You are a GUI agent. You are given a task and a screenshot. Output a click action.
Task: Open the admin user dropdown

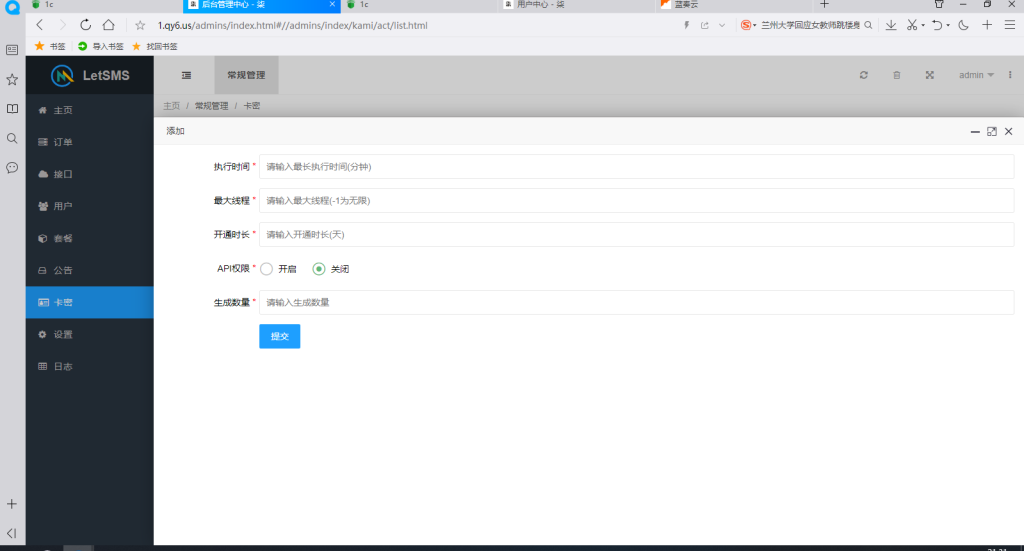[x=976, y=75]
